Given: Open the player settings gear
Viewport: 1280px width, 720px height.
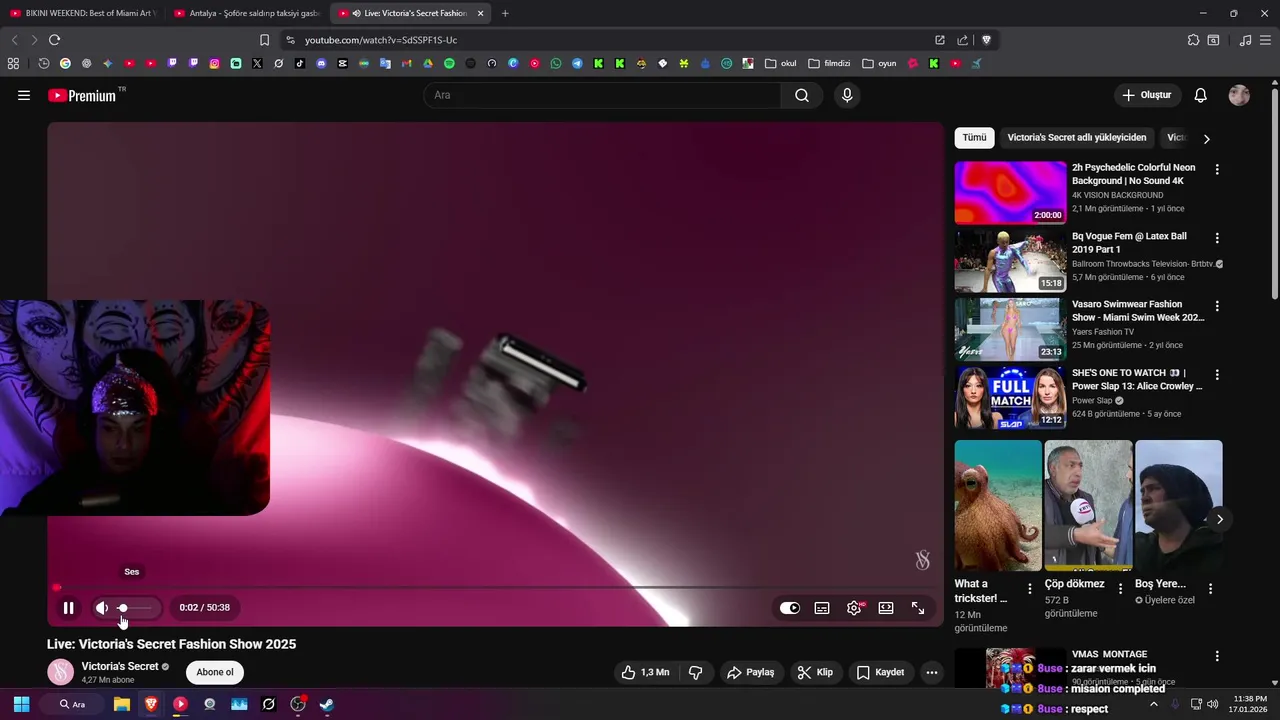Looking at the screenshot, I should click(854, 608).
